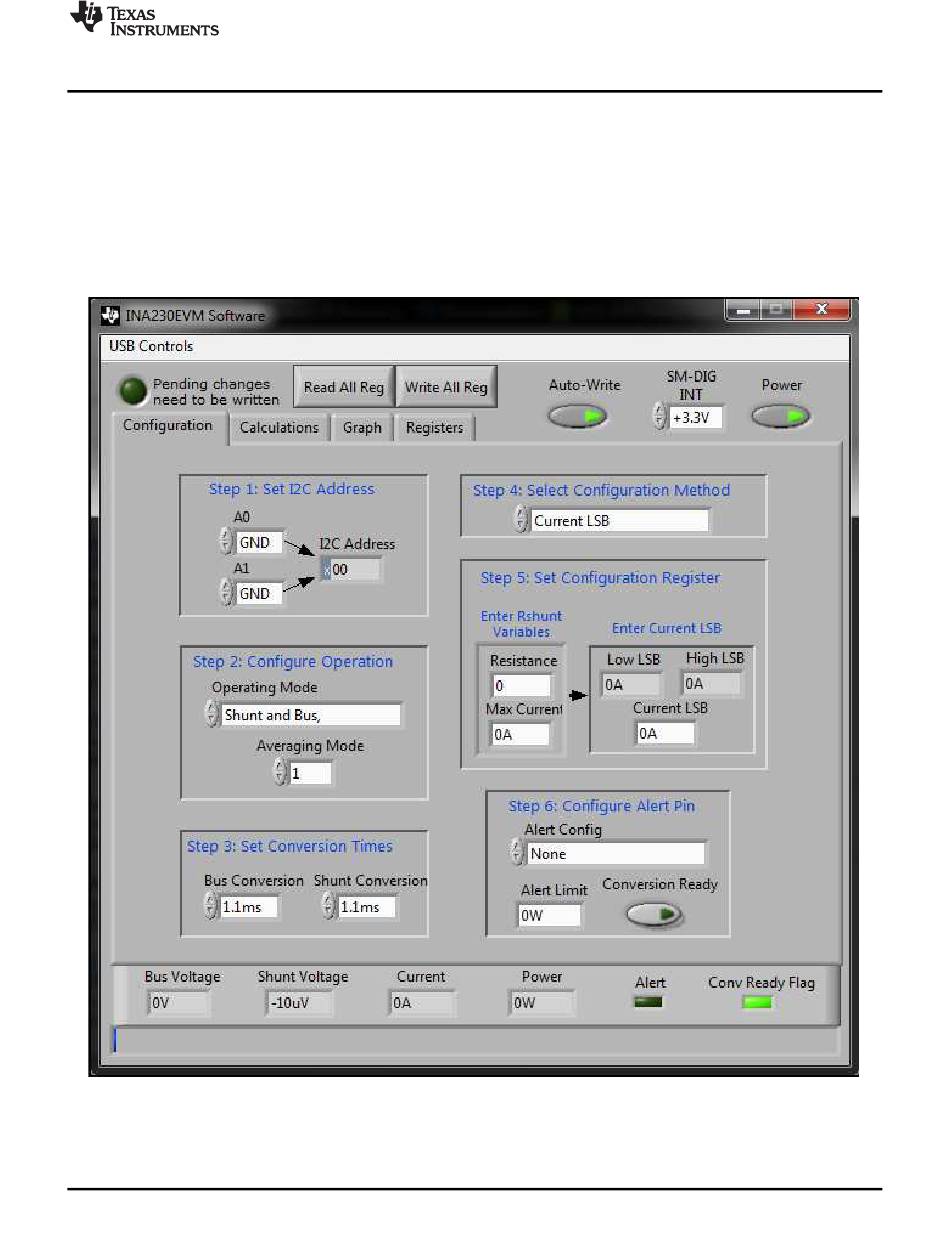Click the Shunt Voltage -10uV readout

300,1003
